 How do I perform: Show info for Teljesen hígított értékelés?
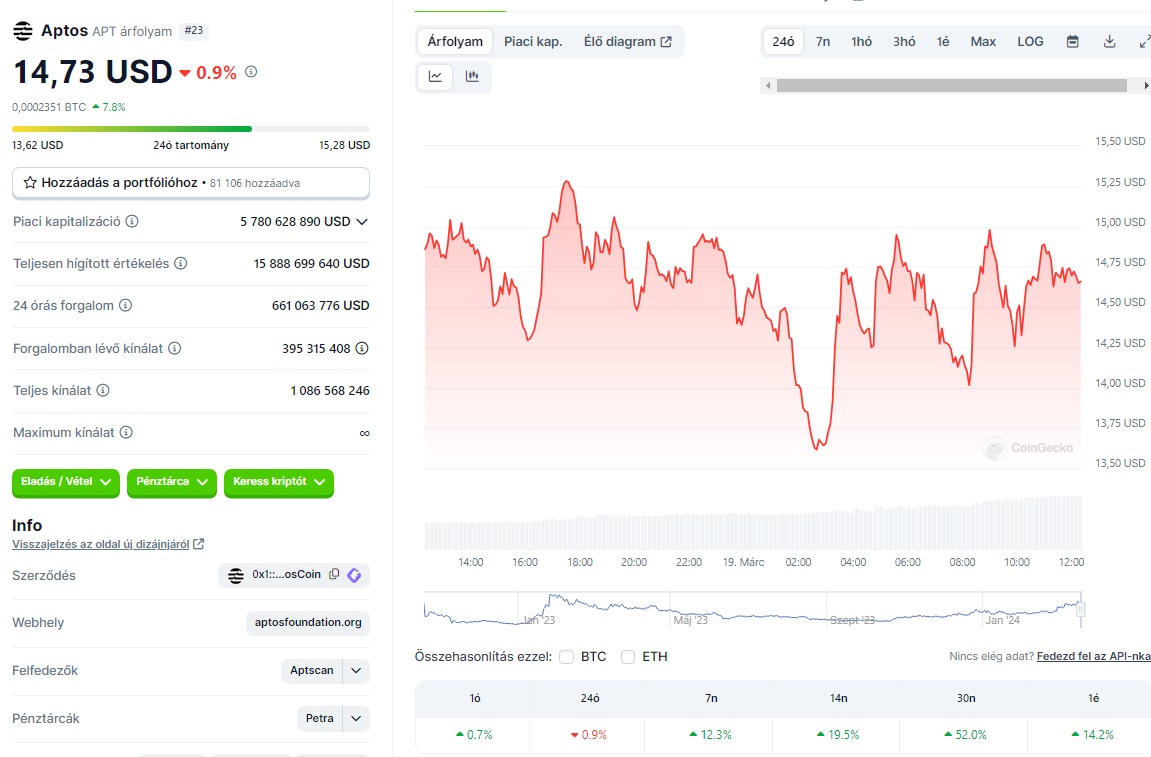tap(181, 263)
